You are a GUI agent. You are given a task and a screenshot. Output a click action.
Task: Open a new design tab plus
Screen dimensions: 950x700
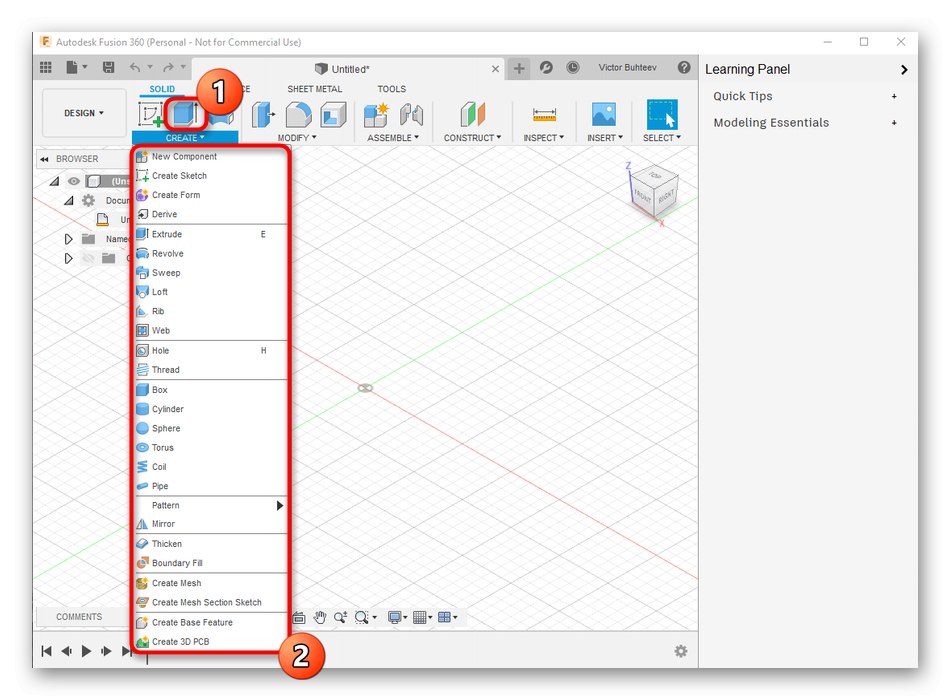click(519, 68)
